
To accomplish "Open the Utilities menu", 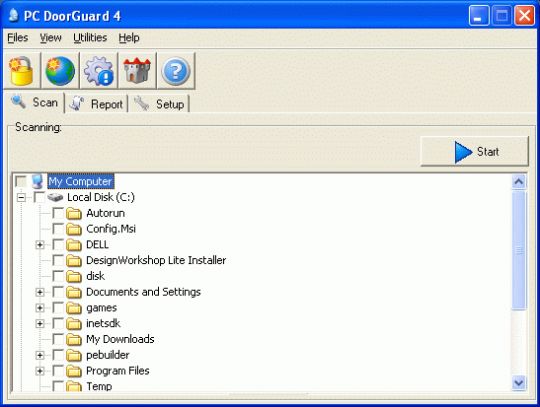I will [x=90, y=38].
